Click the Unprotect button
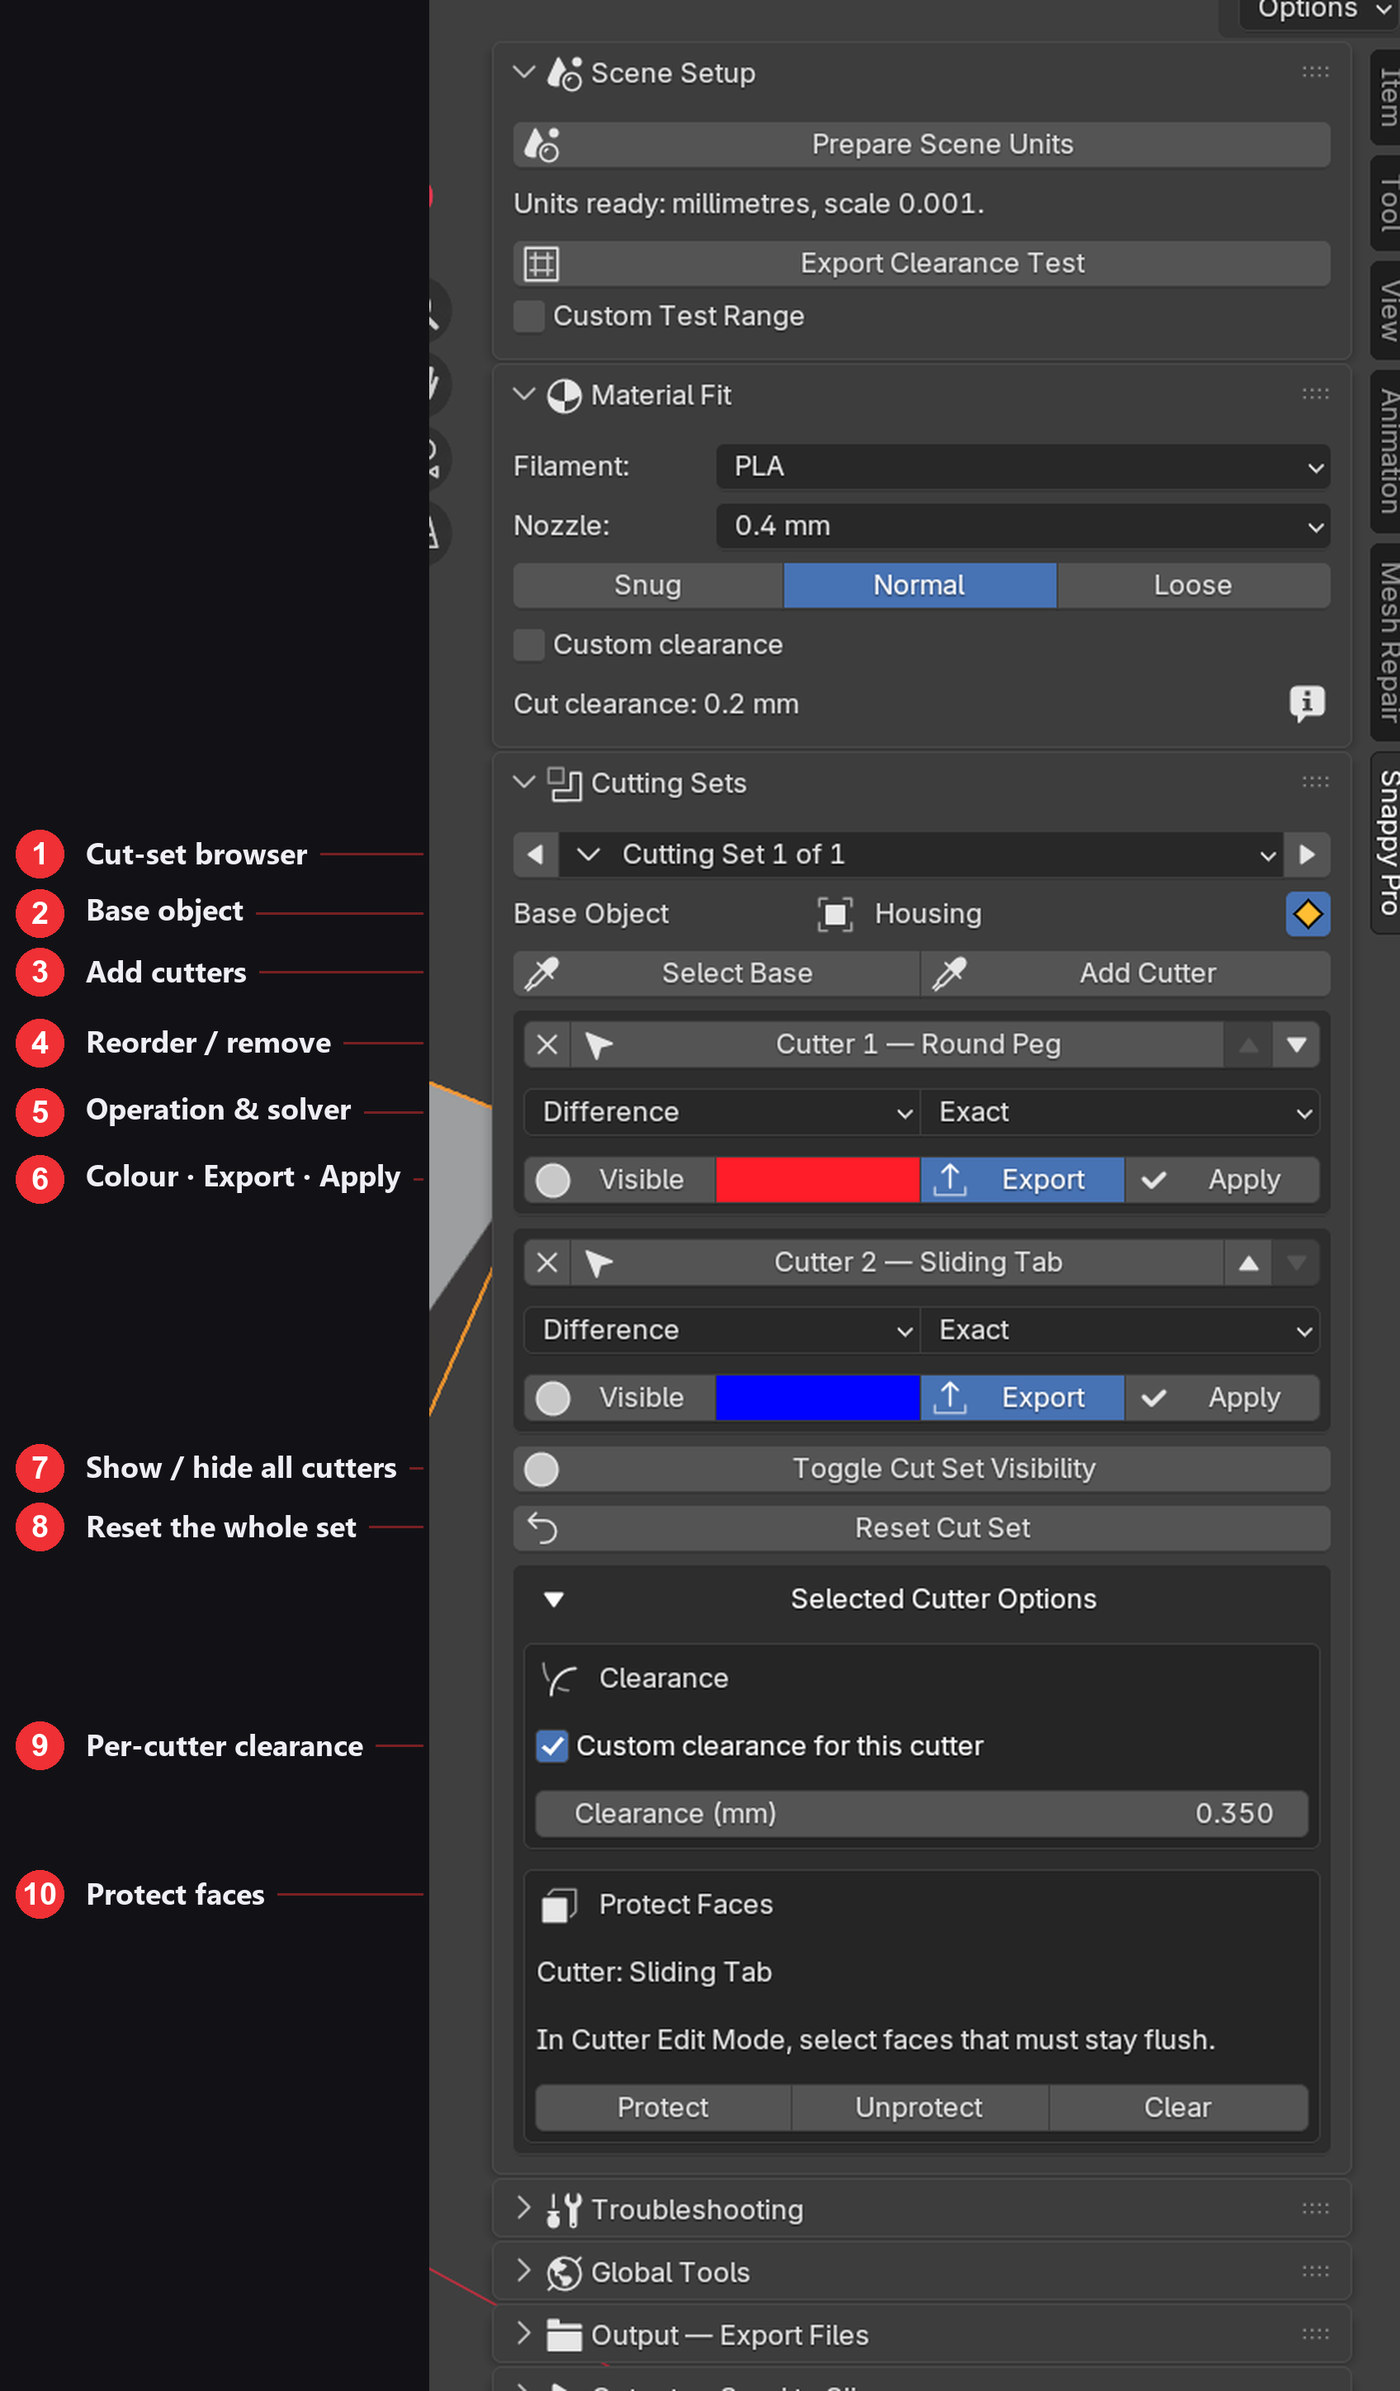1400x2391 pixels. (x=919, y=2108)
